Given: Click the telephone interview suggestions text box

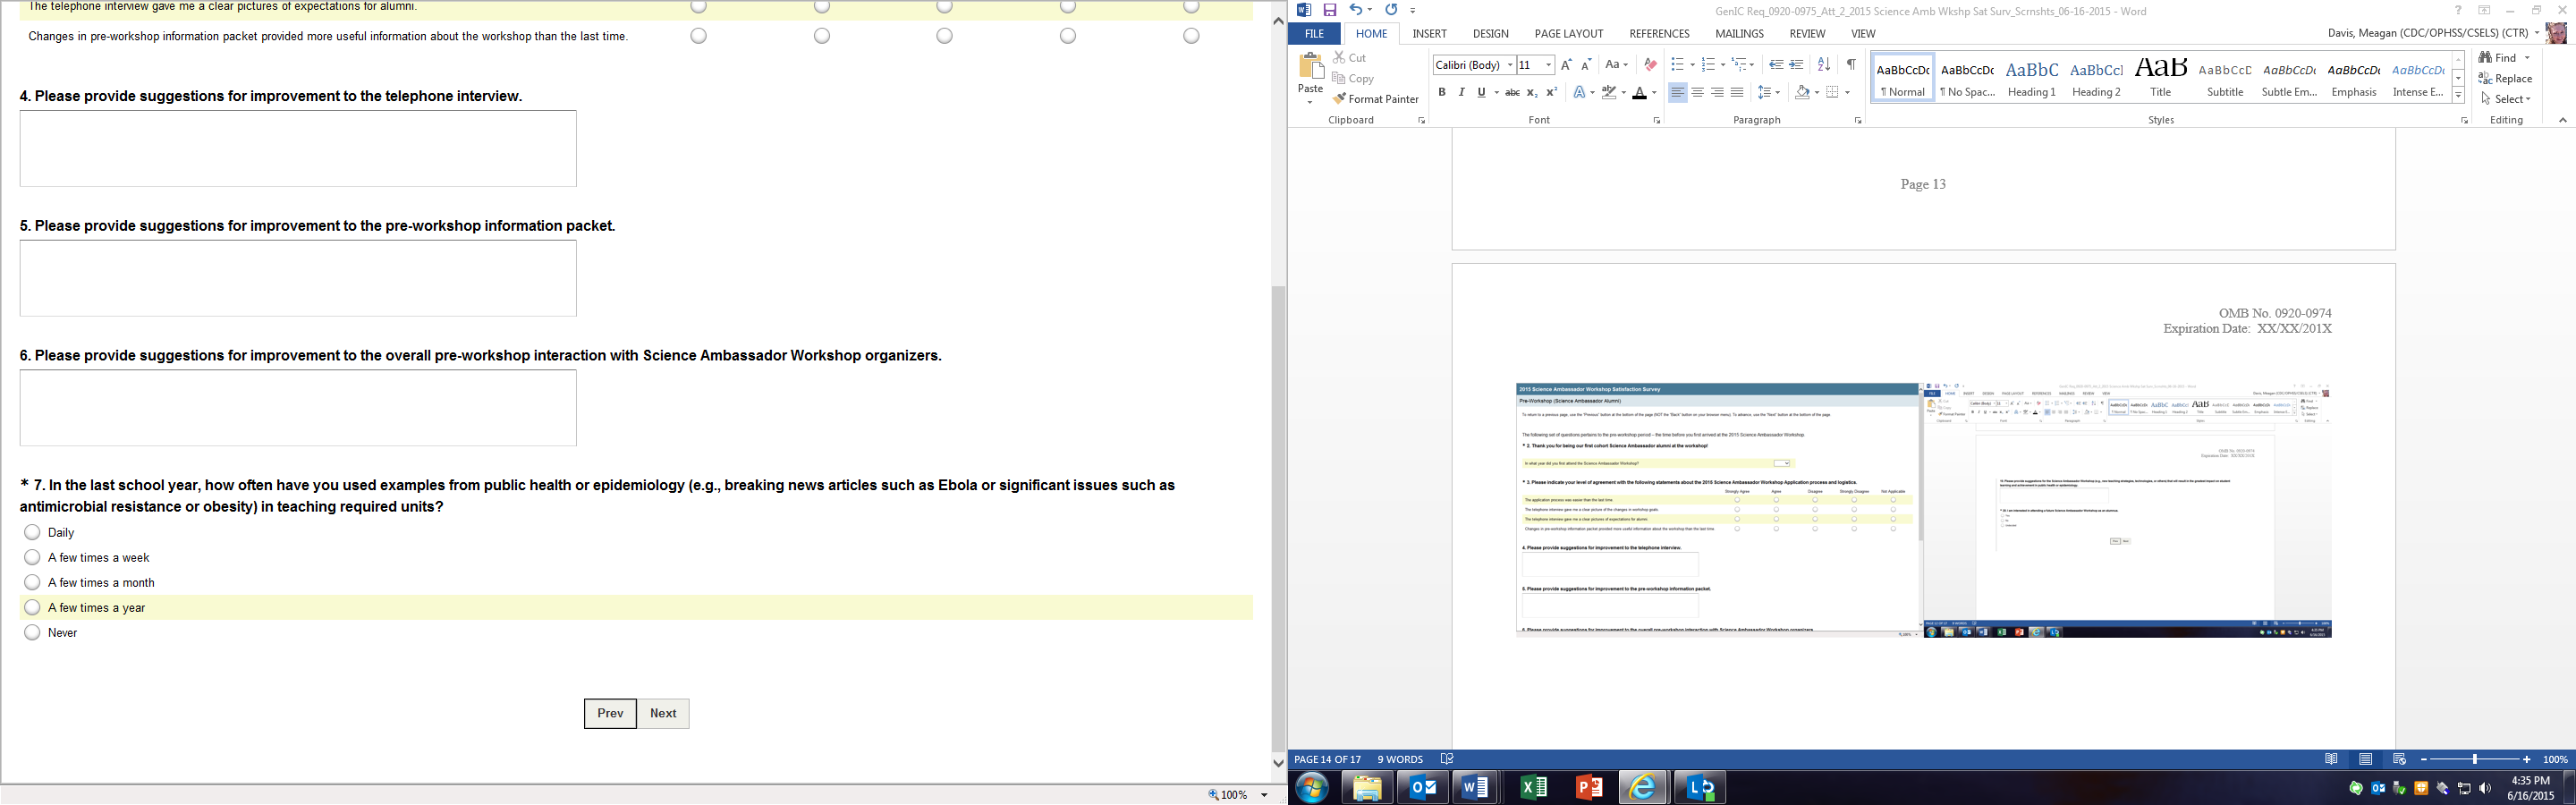Looking at the screenshot, I should pos(298,148).
